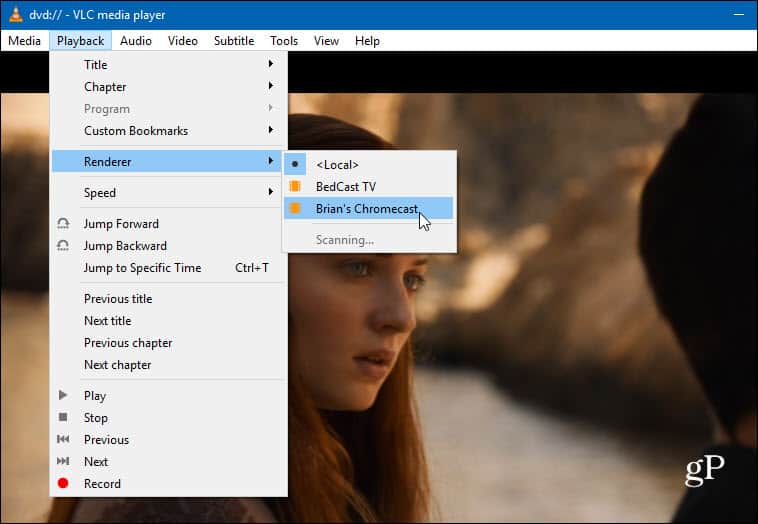The width and height of the screenshot is (758, 524).
Task: Select <Local> renderer text
Action: point(337,165)
